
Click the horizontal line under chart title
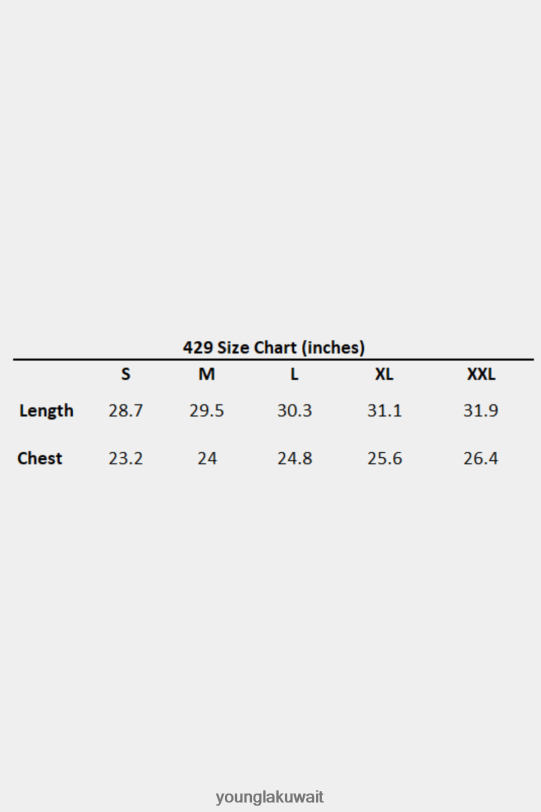click(273, 359)
